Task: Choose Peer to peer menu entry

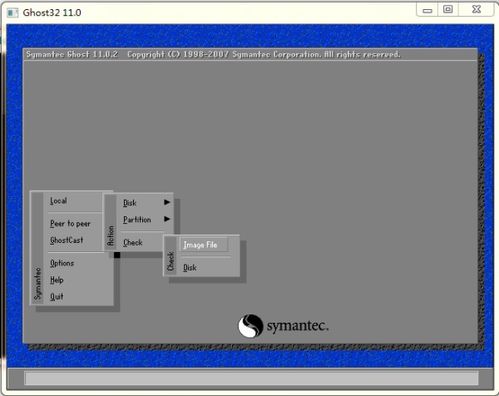Action: (x=70, y=223)
